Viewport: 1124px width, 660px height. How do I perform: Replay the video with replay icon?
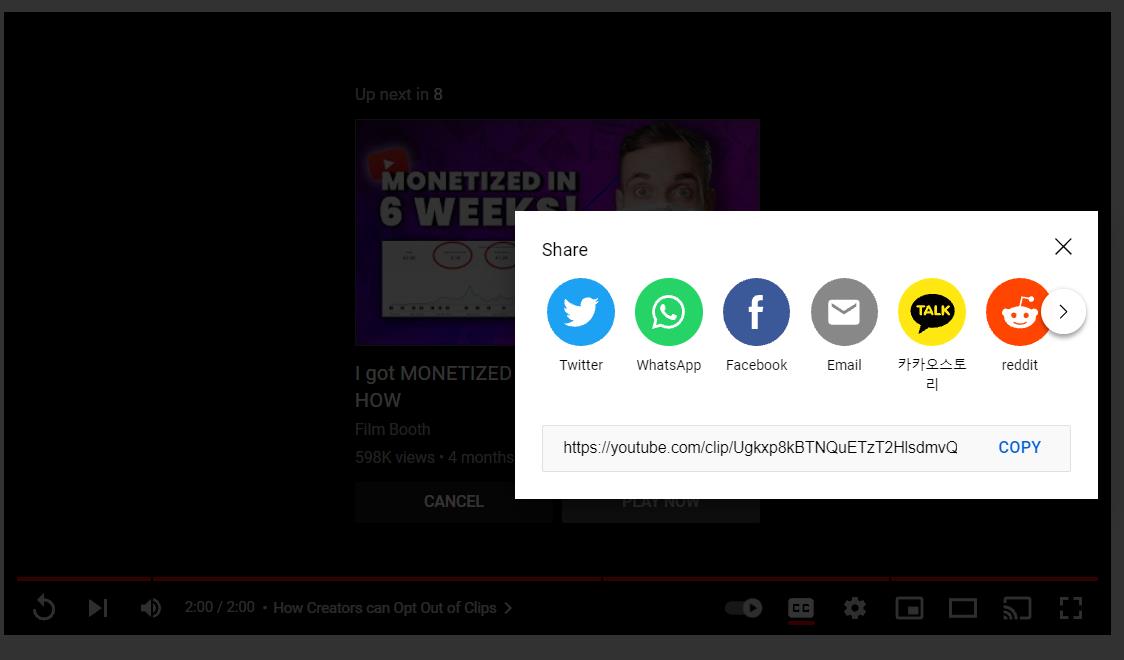point(44,608)
